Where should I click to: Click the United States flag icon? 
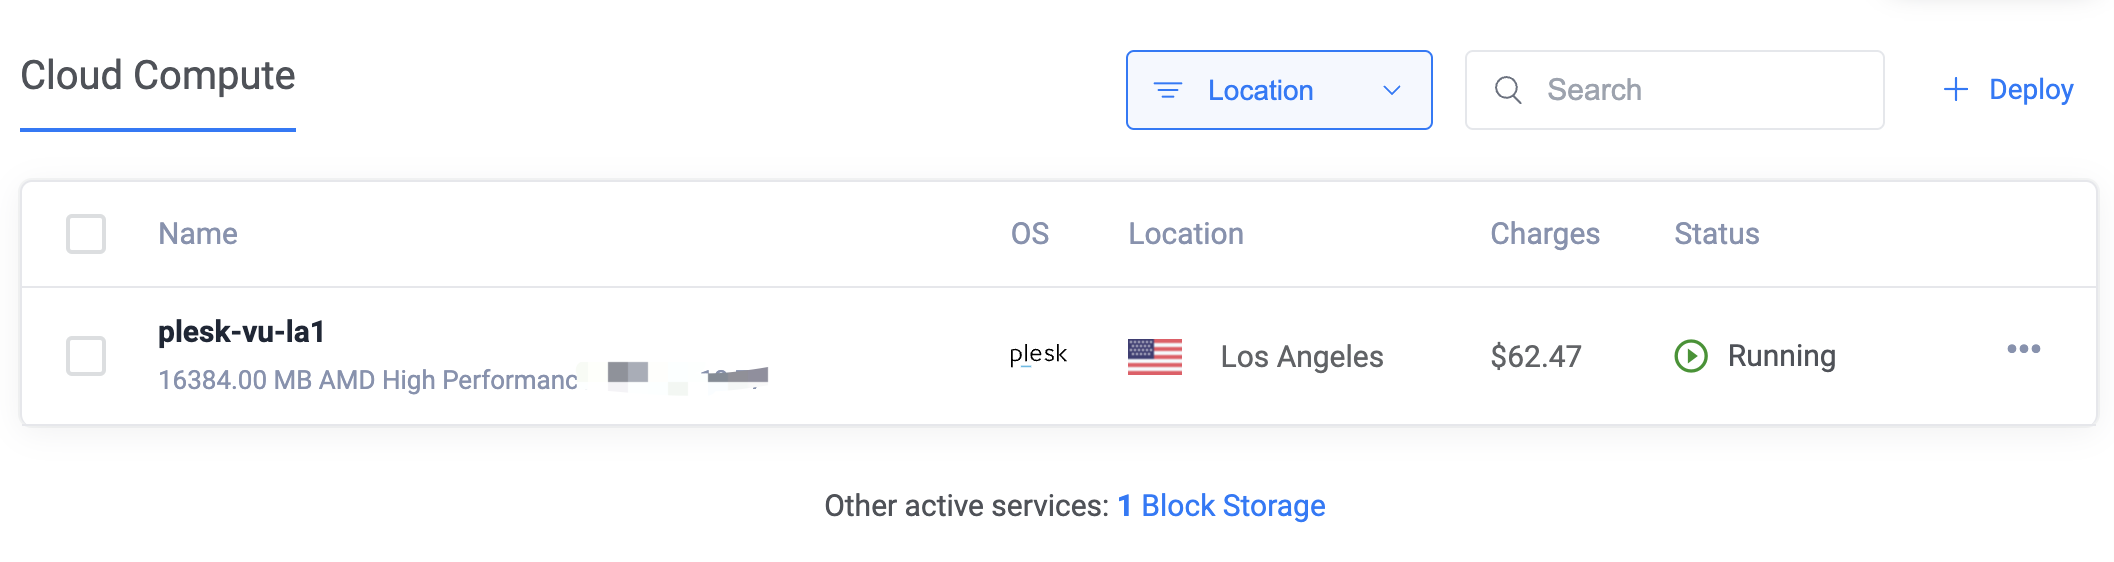click(x=1155, y=356)
